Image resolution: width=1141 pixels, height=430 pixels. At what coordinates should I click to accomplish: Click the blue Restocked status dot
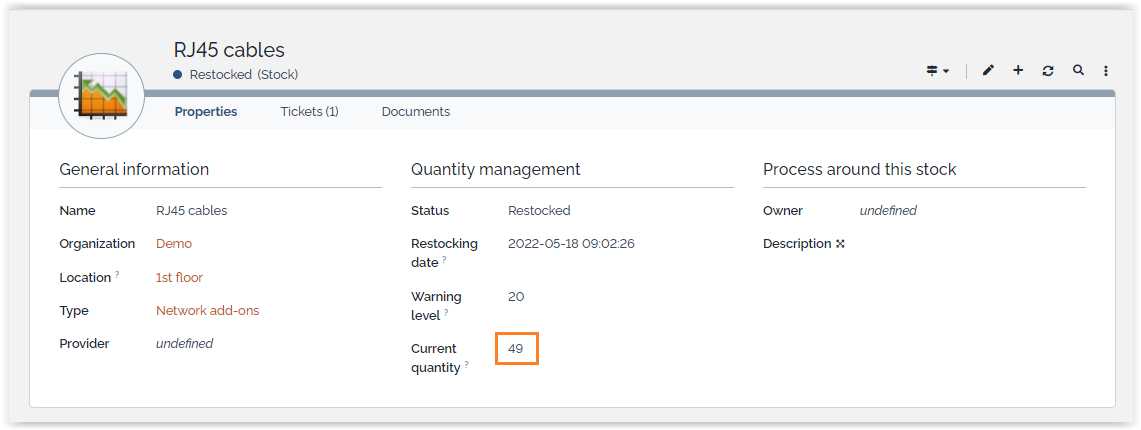(x=178, y=74)
